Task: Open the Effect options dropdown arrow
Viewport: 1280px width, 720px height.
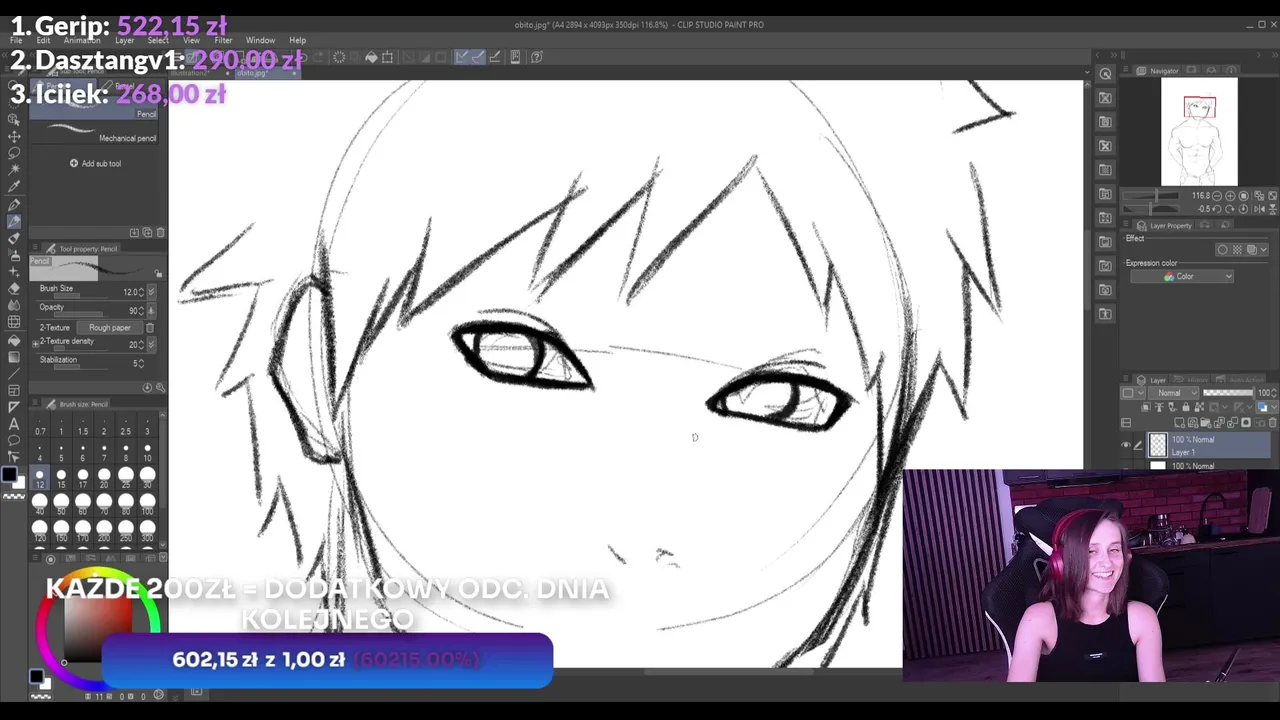Action: (1264, 249)
